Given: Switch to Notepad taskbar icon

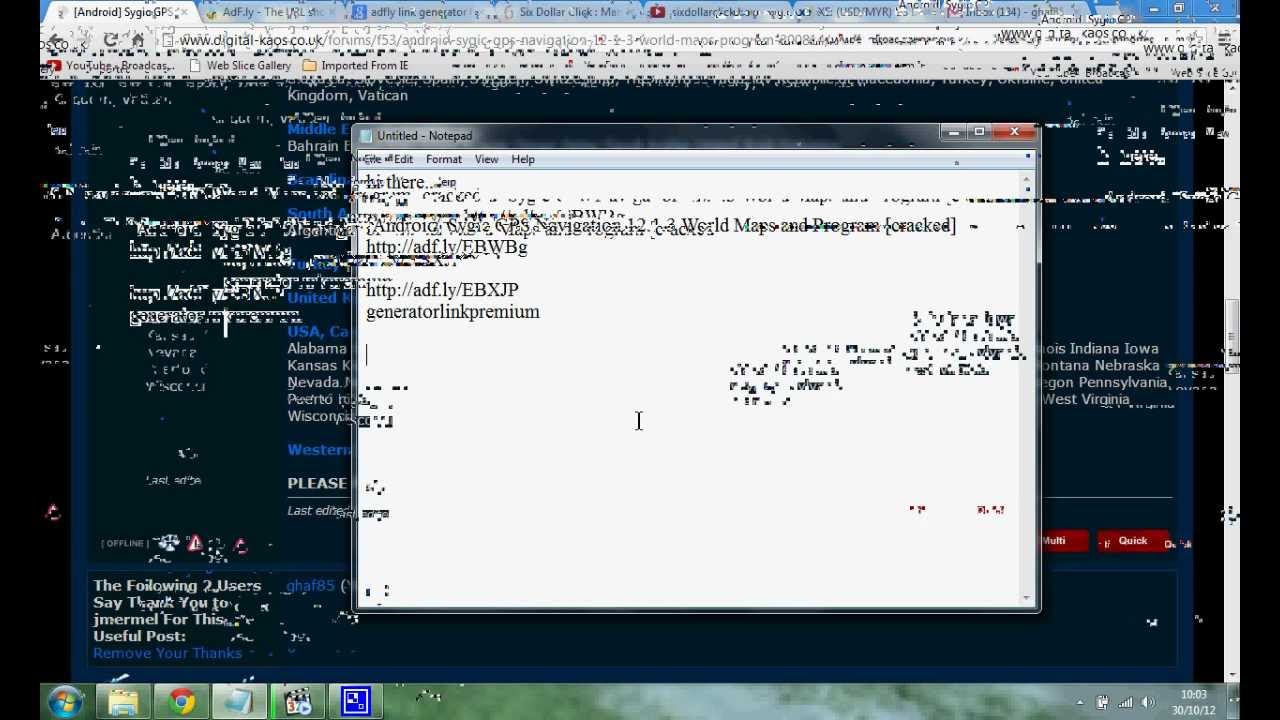Looking at the screenshot, I should coord(239,702).
